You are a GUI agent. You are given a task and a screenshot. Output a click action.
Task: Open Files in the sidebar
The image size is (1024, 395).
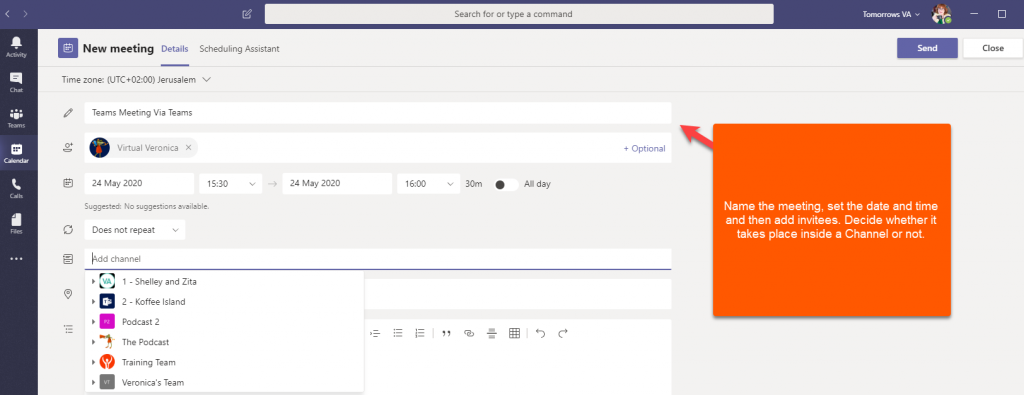pyautogui.click(x=16, y=223)
